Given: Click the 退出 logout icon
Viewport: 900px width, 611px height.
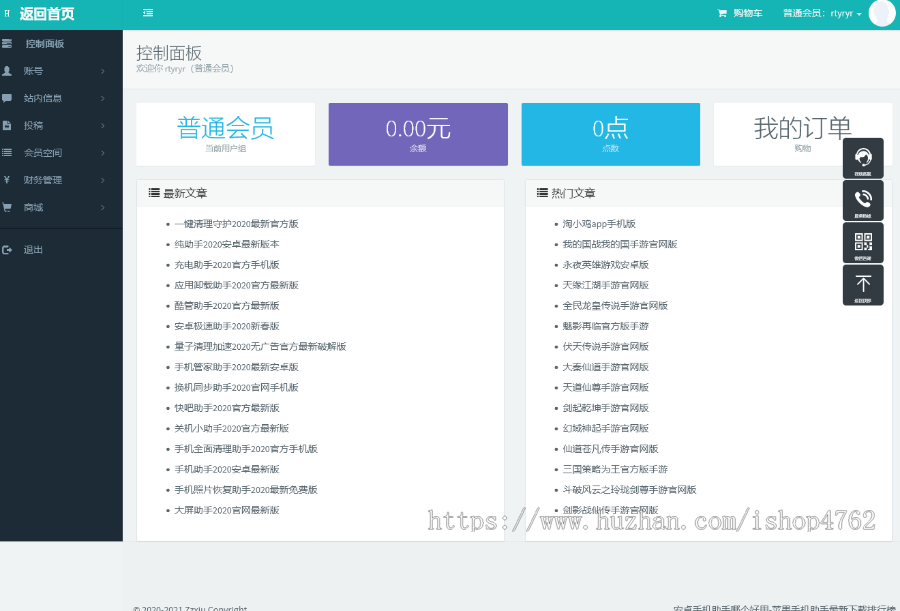Looking at the screenshot, I should pos(7,250).
